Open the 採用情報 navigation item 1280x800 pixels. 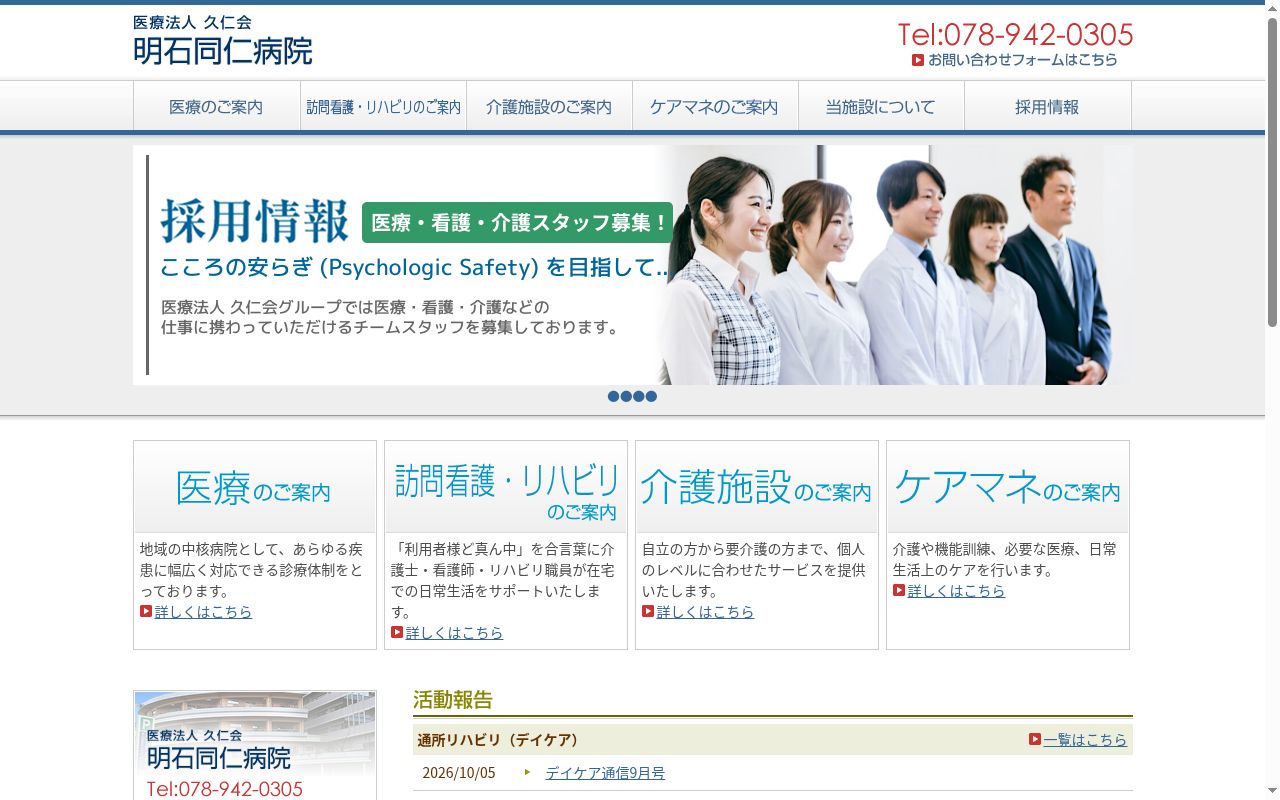coord(1047,106)
